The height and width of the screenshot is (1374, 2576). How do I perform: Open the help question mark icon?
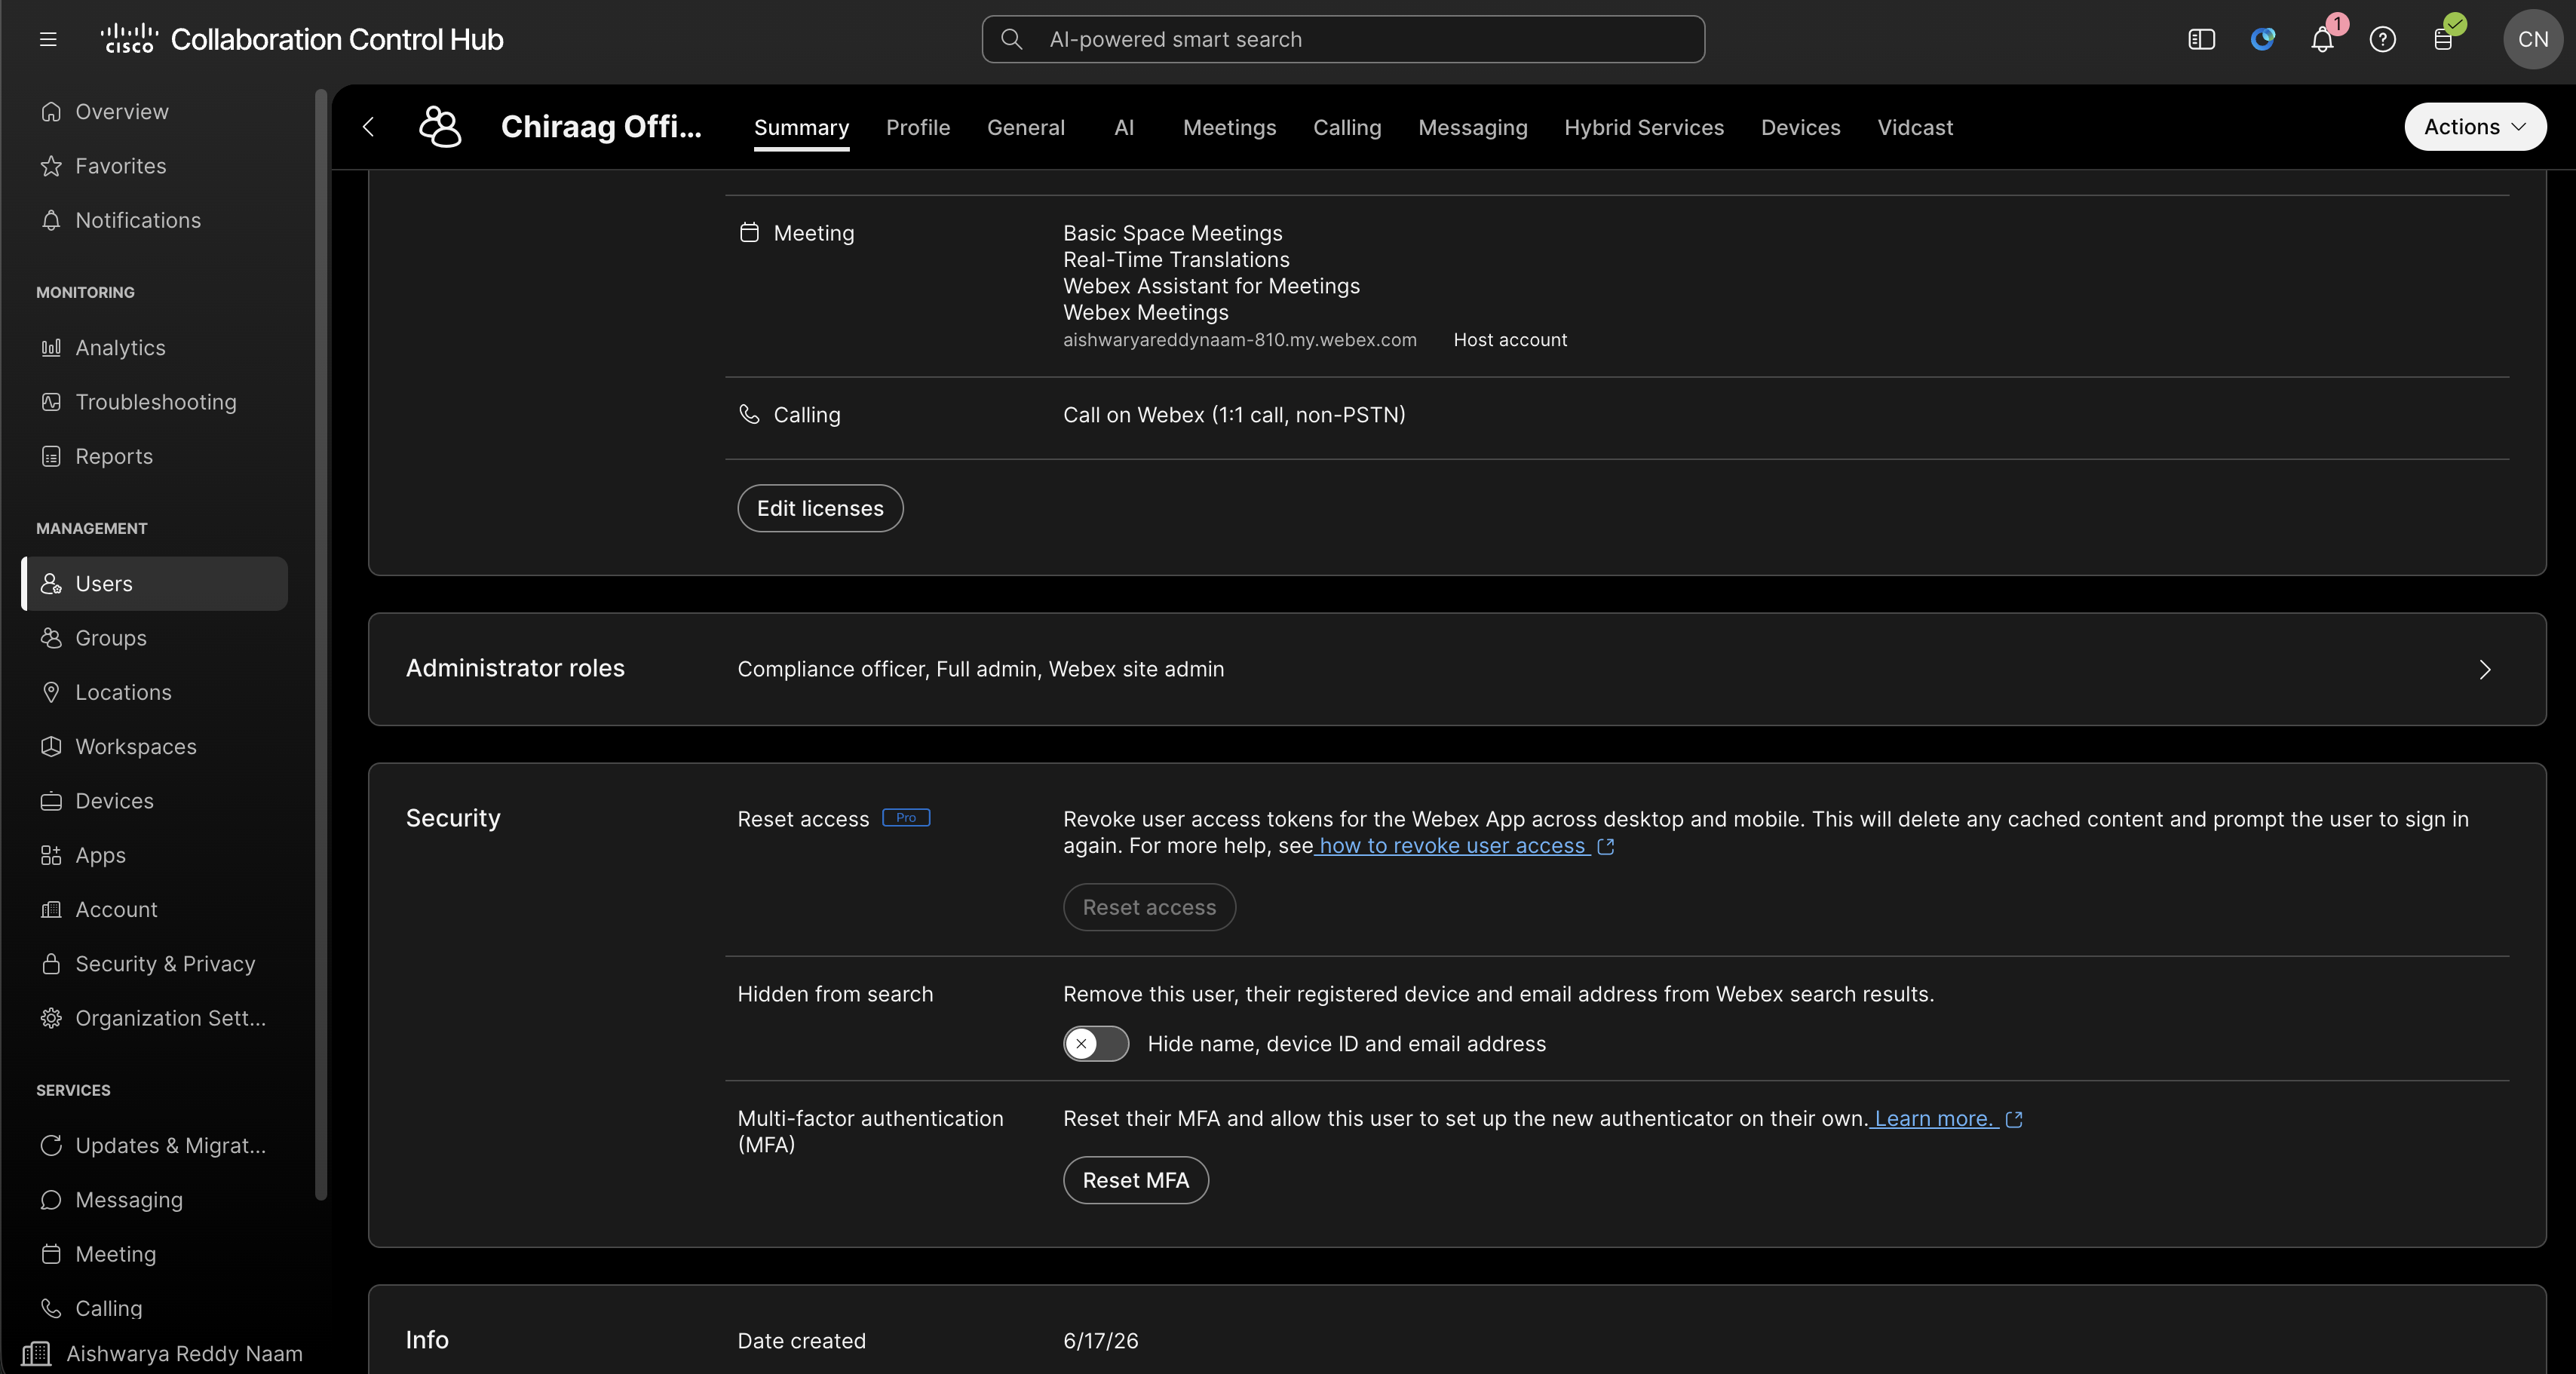[2382, 39]
